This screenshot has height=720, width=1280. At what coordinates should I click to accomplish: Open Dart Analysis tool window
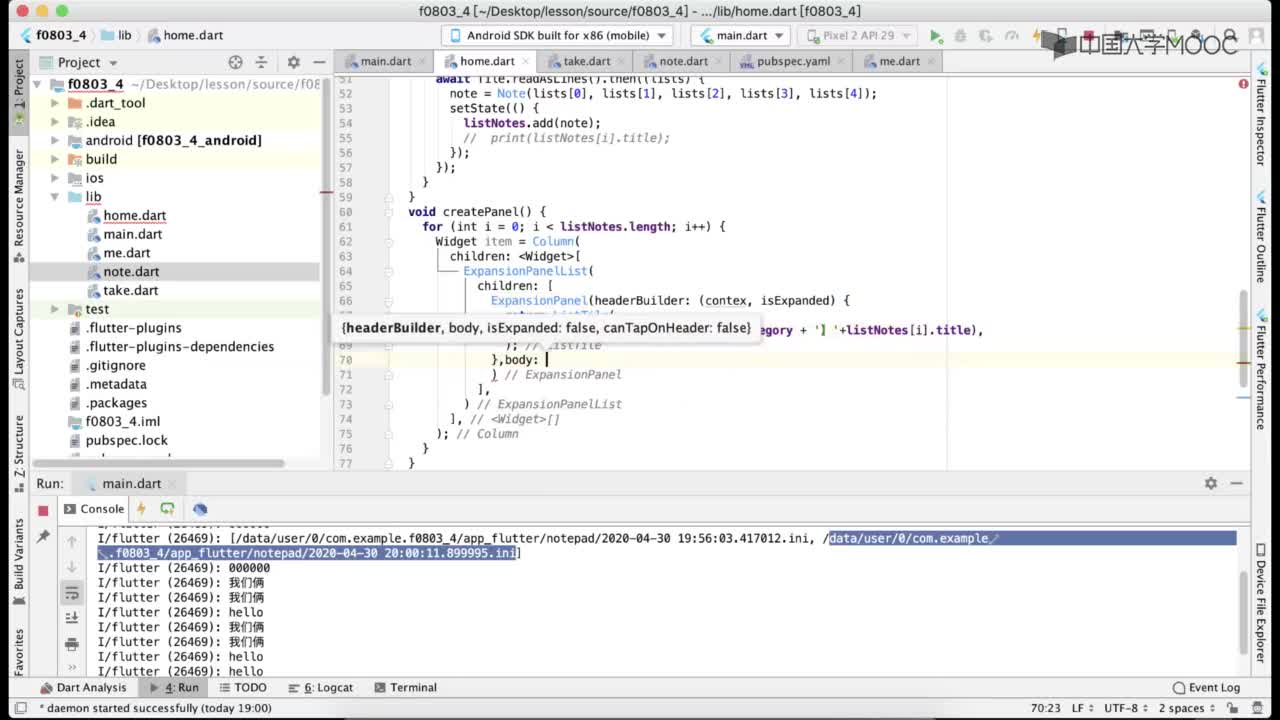pos(84,688)
